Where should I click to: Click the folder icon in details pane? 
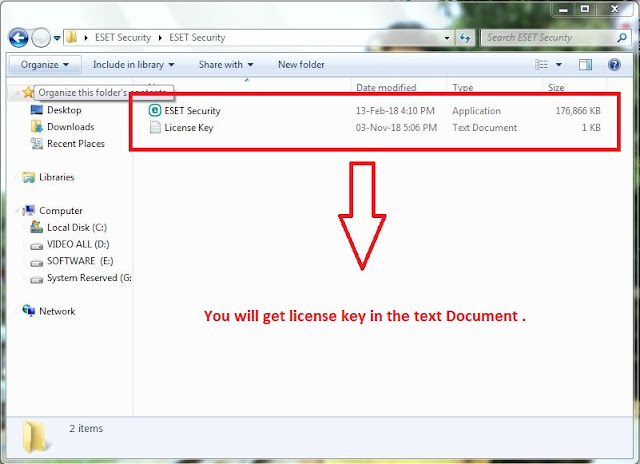click(x=37, y=437)
